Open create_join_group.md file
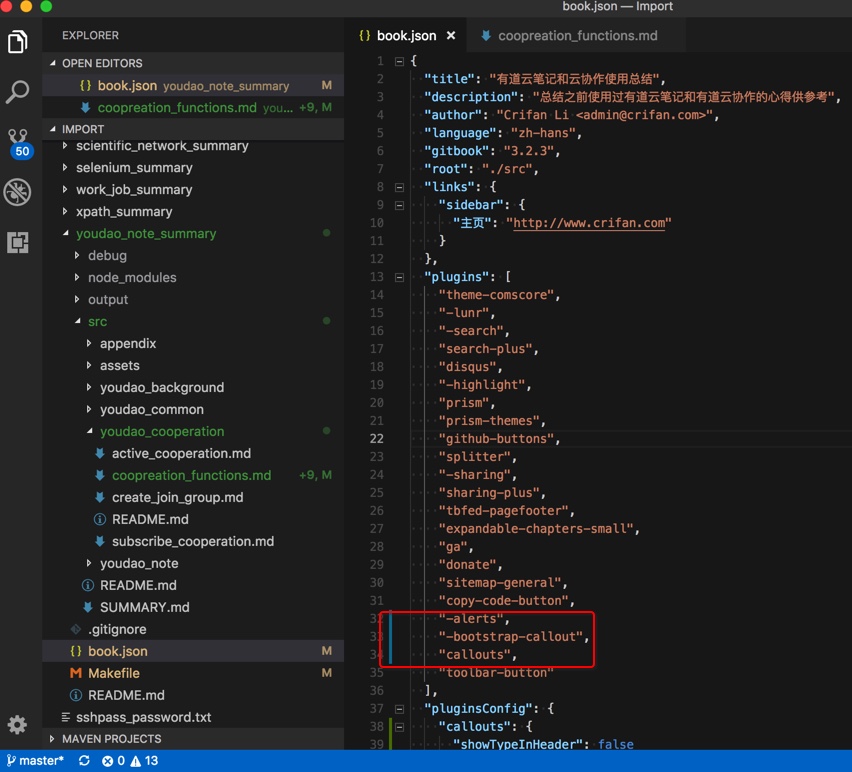Screen dimensions: 852x772 tap(193, 498)
